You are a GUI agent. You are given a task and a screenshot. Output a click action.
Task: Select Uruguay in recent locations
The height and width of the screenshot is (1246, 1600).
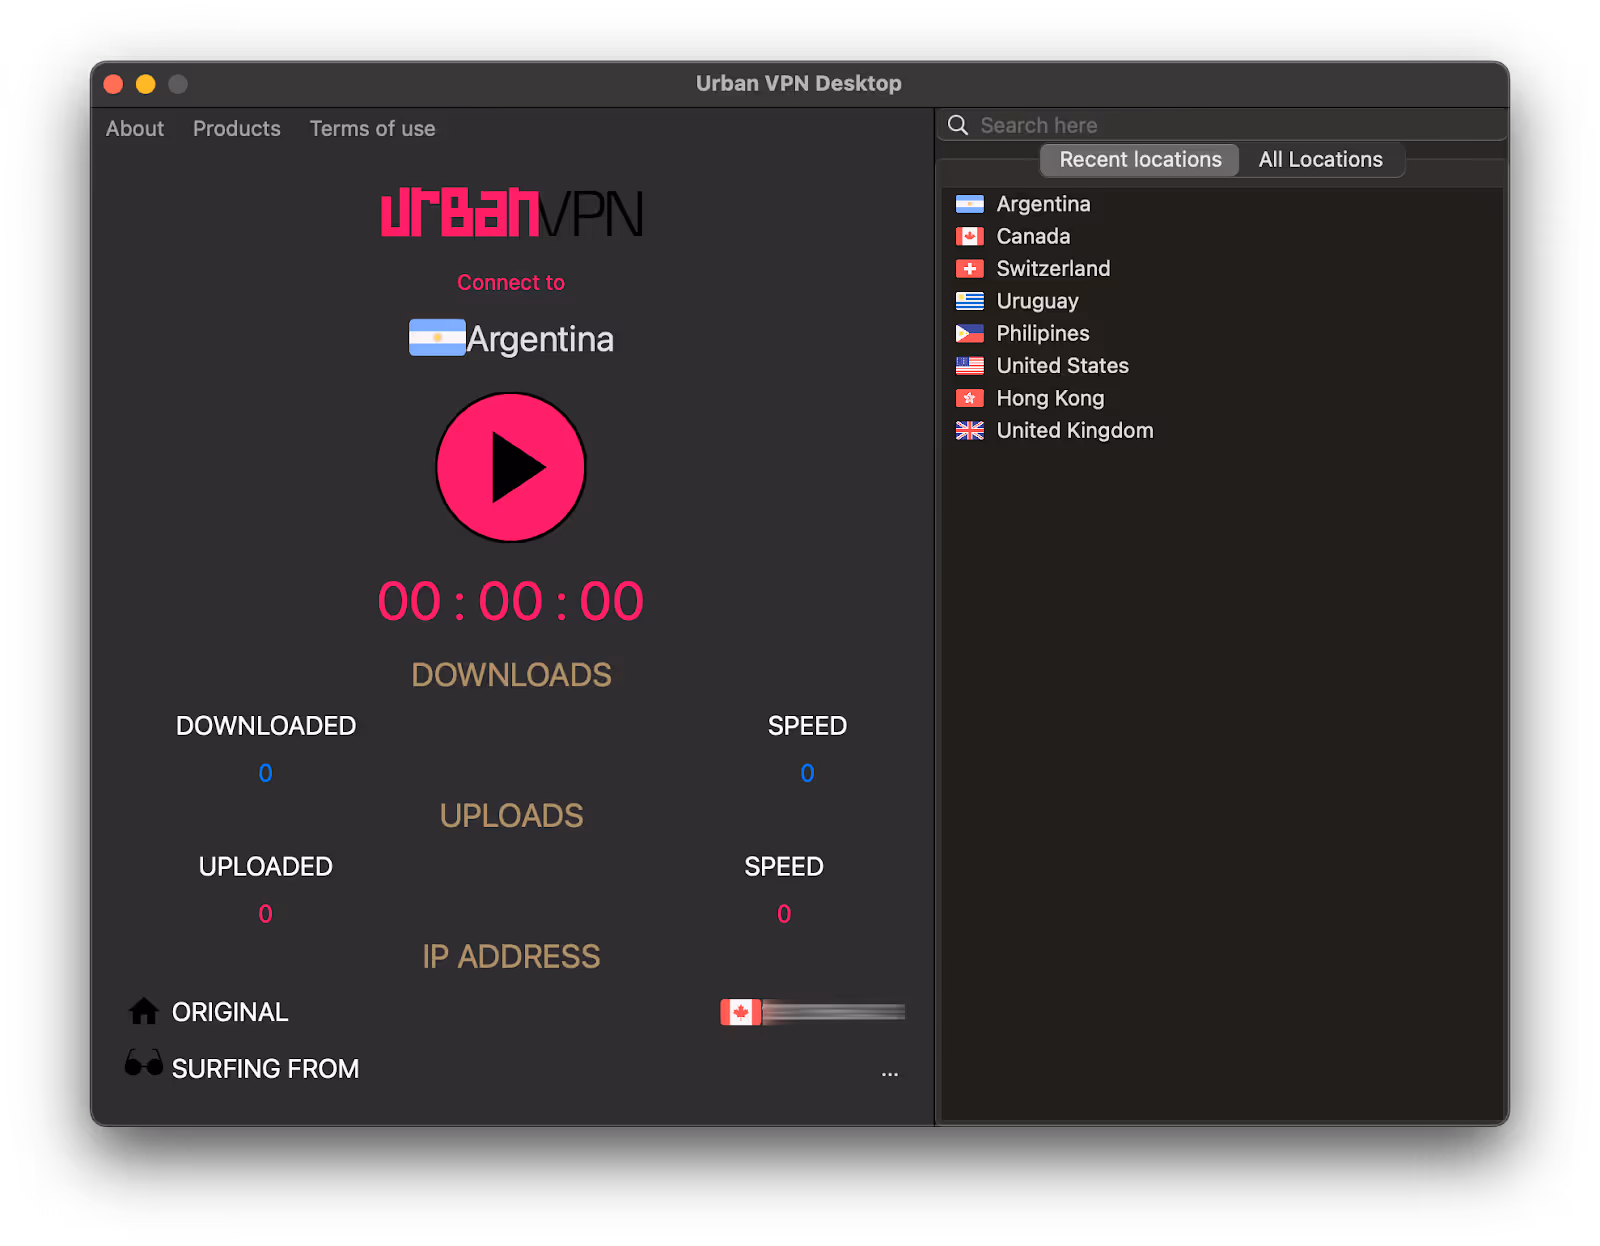coord(1222,301)
